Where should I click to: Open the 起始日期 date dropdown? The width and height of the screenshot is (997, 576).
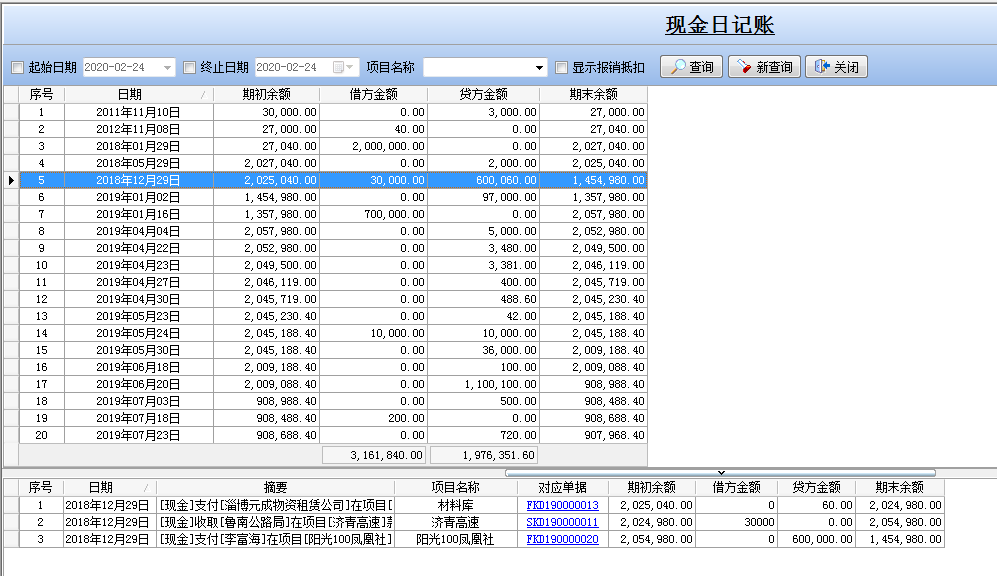[168, 67]
